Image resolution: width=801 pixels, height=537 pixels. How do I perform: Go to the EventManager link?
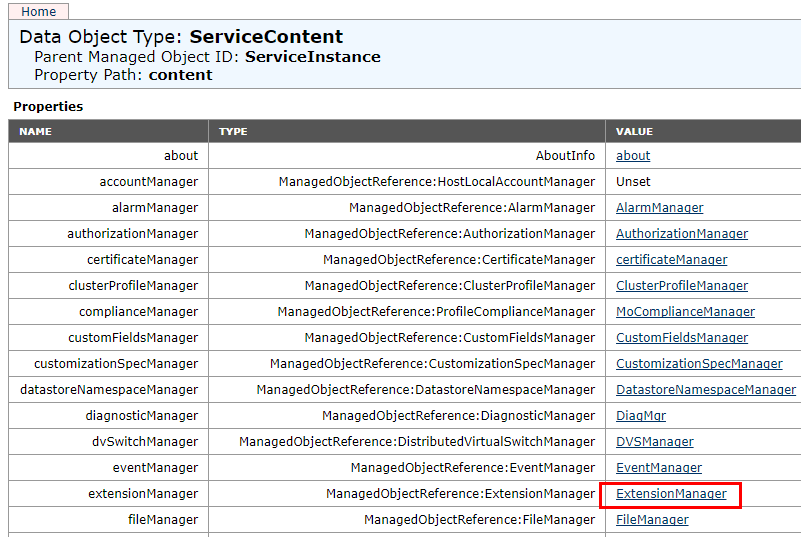click(x=658, y=468)
